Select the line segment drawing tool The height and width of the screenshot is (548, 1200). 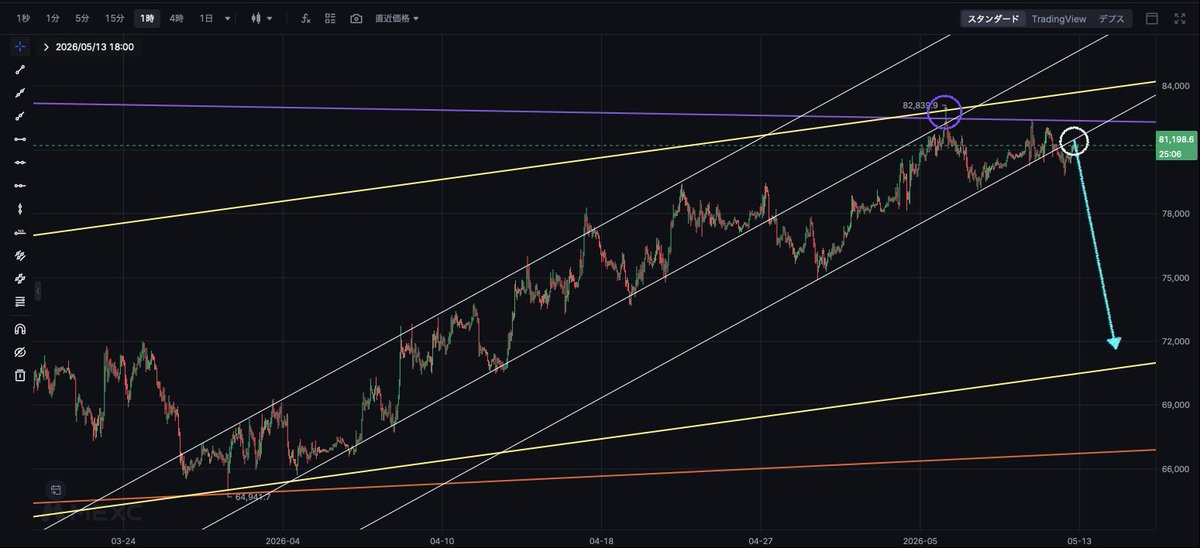click(x=20, y=70)
